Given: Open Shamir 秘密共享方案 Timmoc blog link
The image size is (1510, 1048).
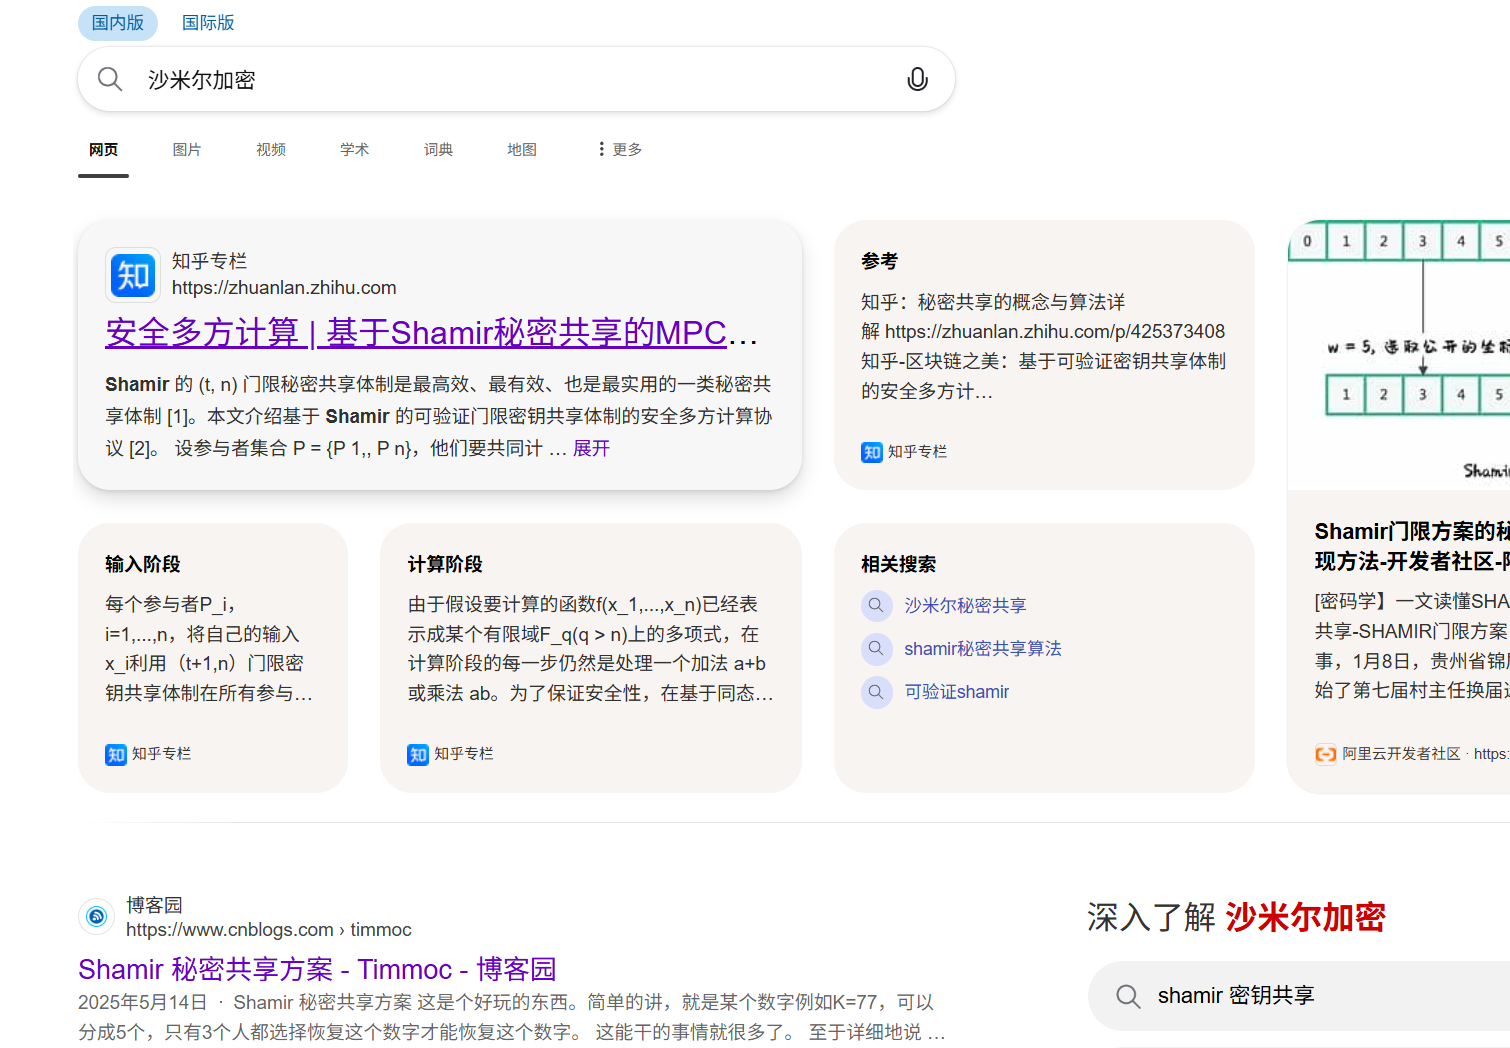Looking at the screenshot, I should (316, 969).
